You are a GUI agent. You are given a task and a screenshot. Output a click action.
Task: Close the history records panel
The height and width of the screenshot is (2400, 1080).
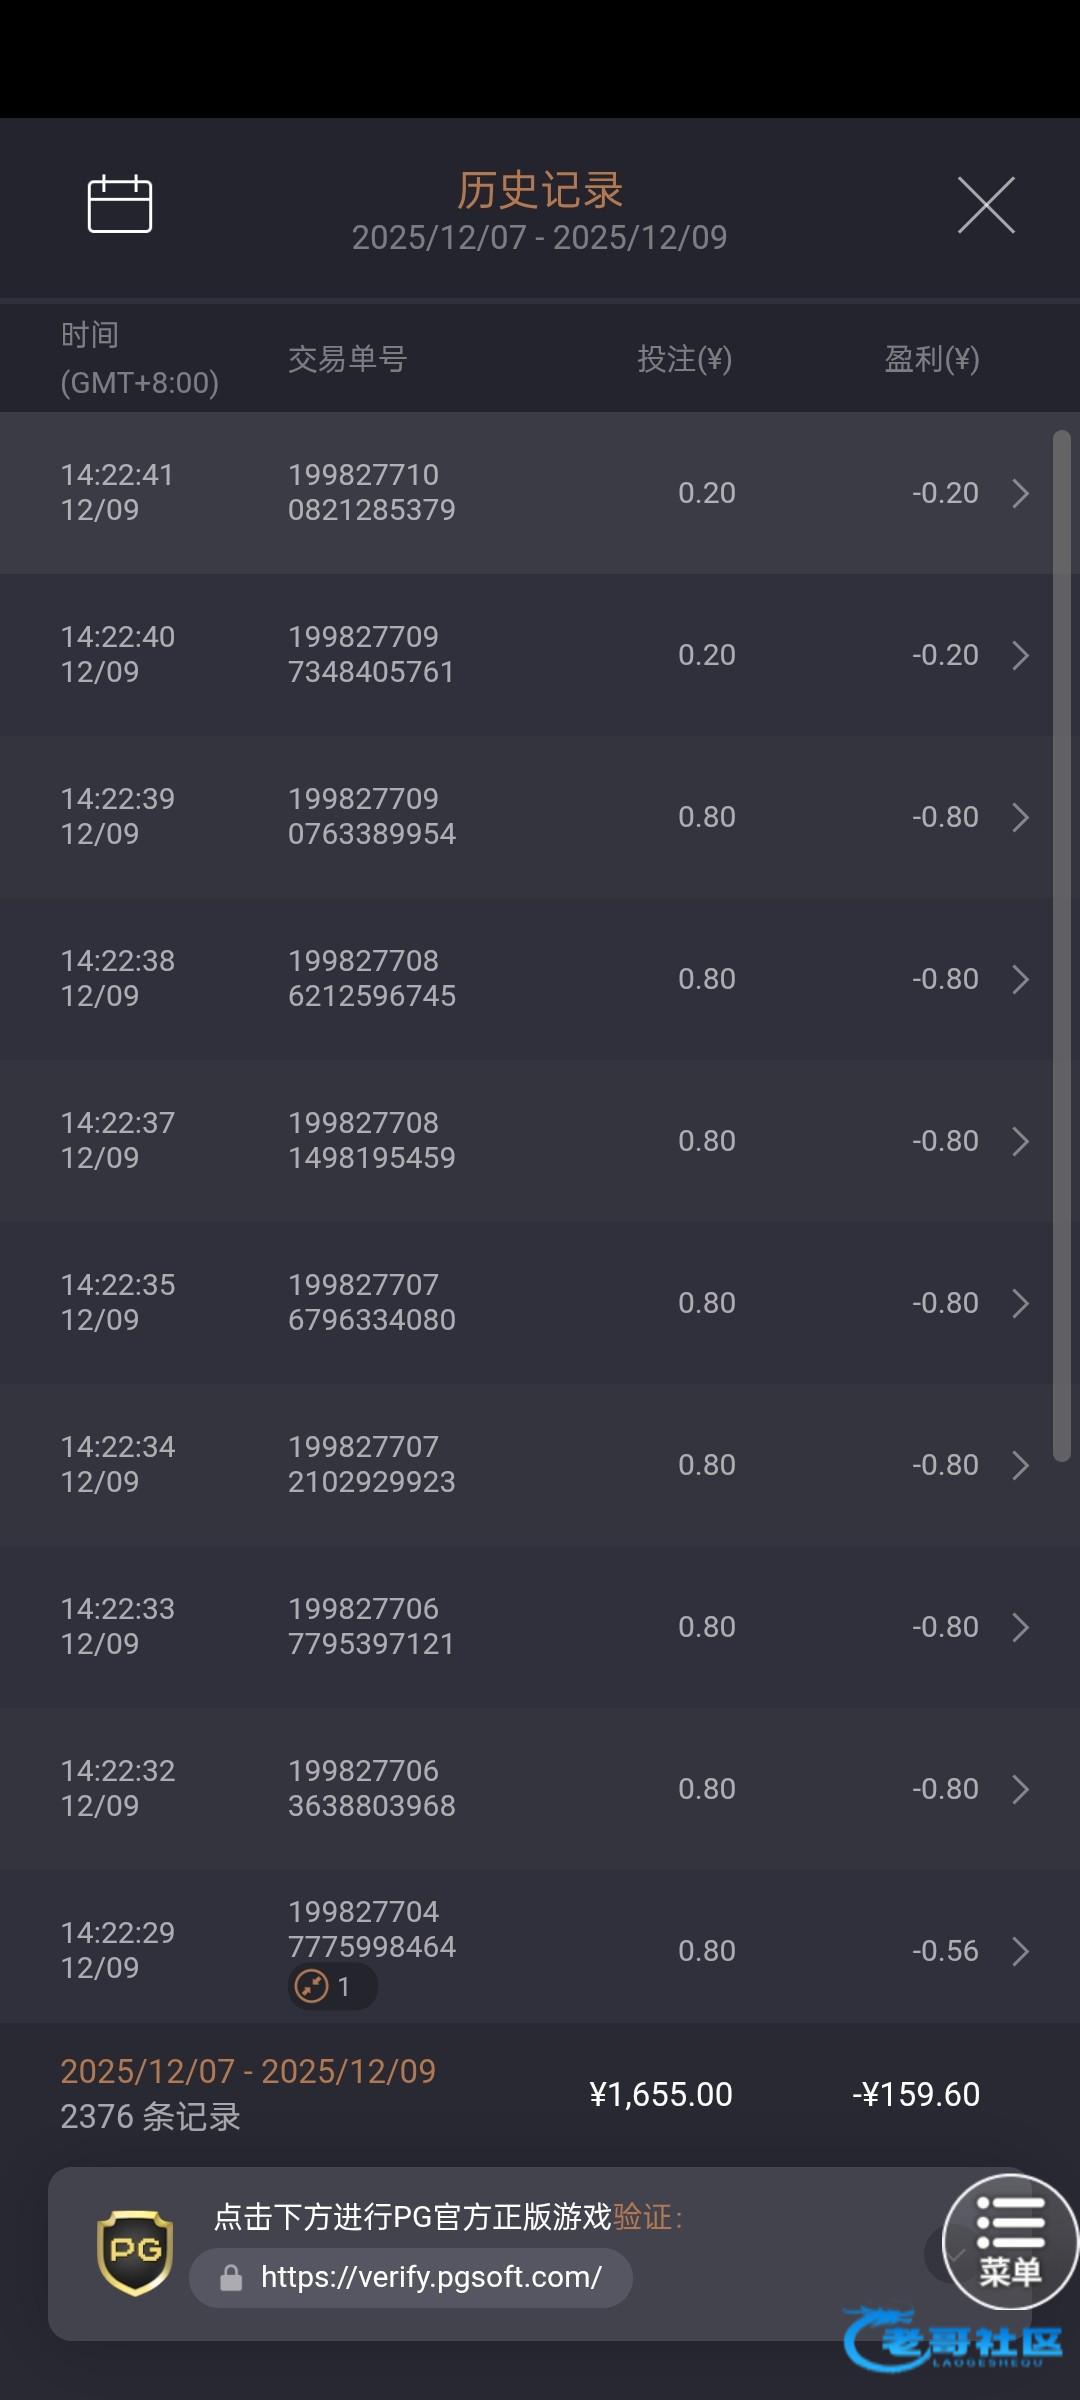pos(986,205)
